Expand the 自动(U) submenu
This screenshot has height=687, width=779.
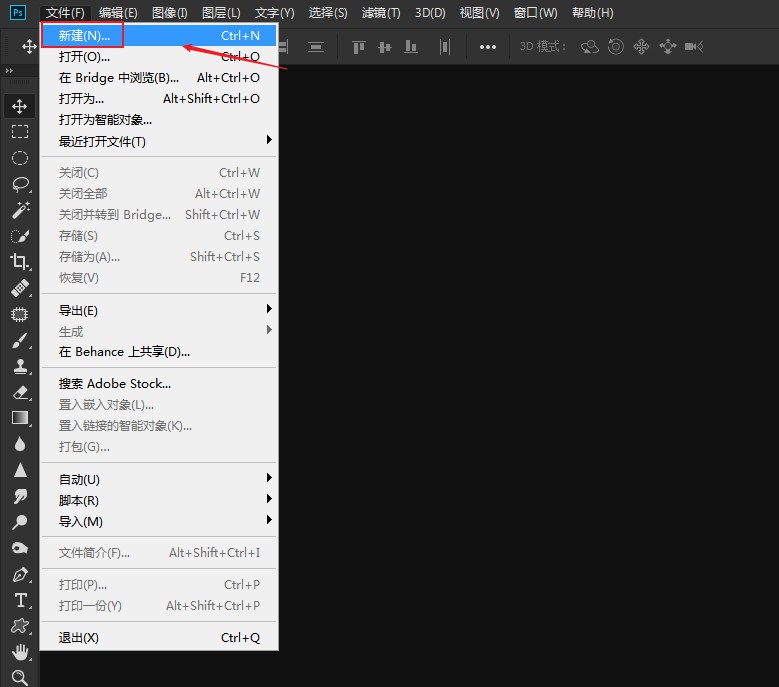click(159, 479)
